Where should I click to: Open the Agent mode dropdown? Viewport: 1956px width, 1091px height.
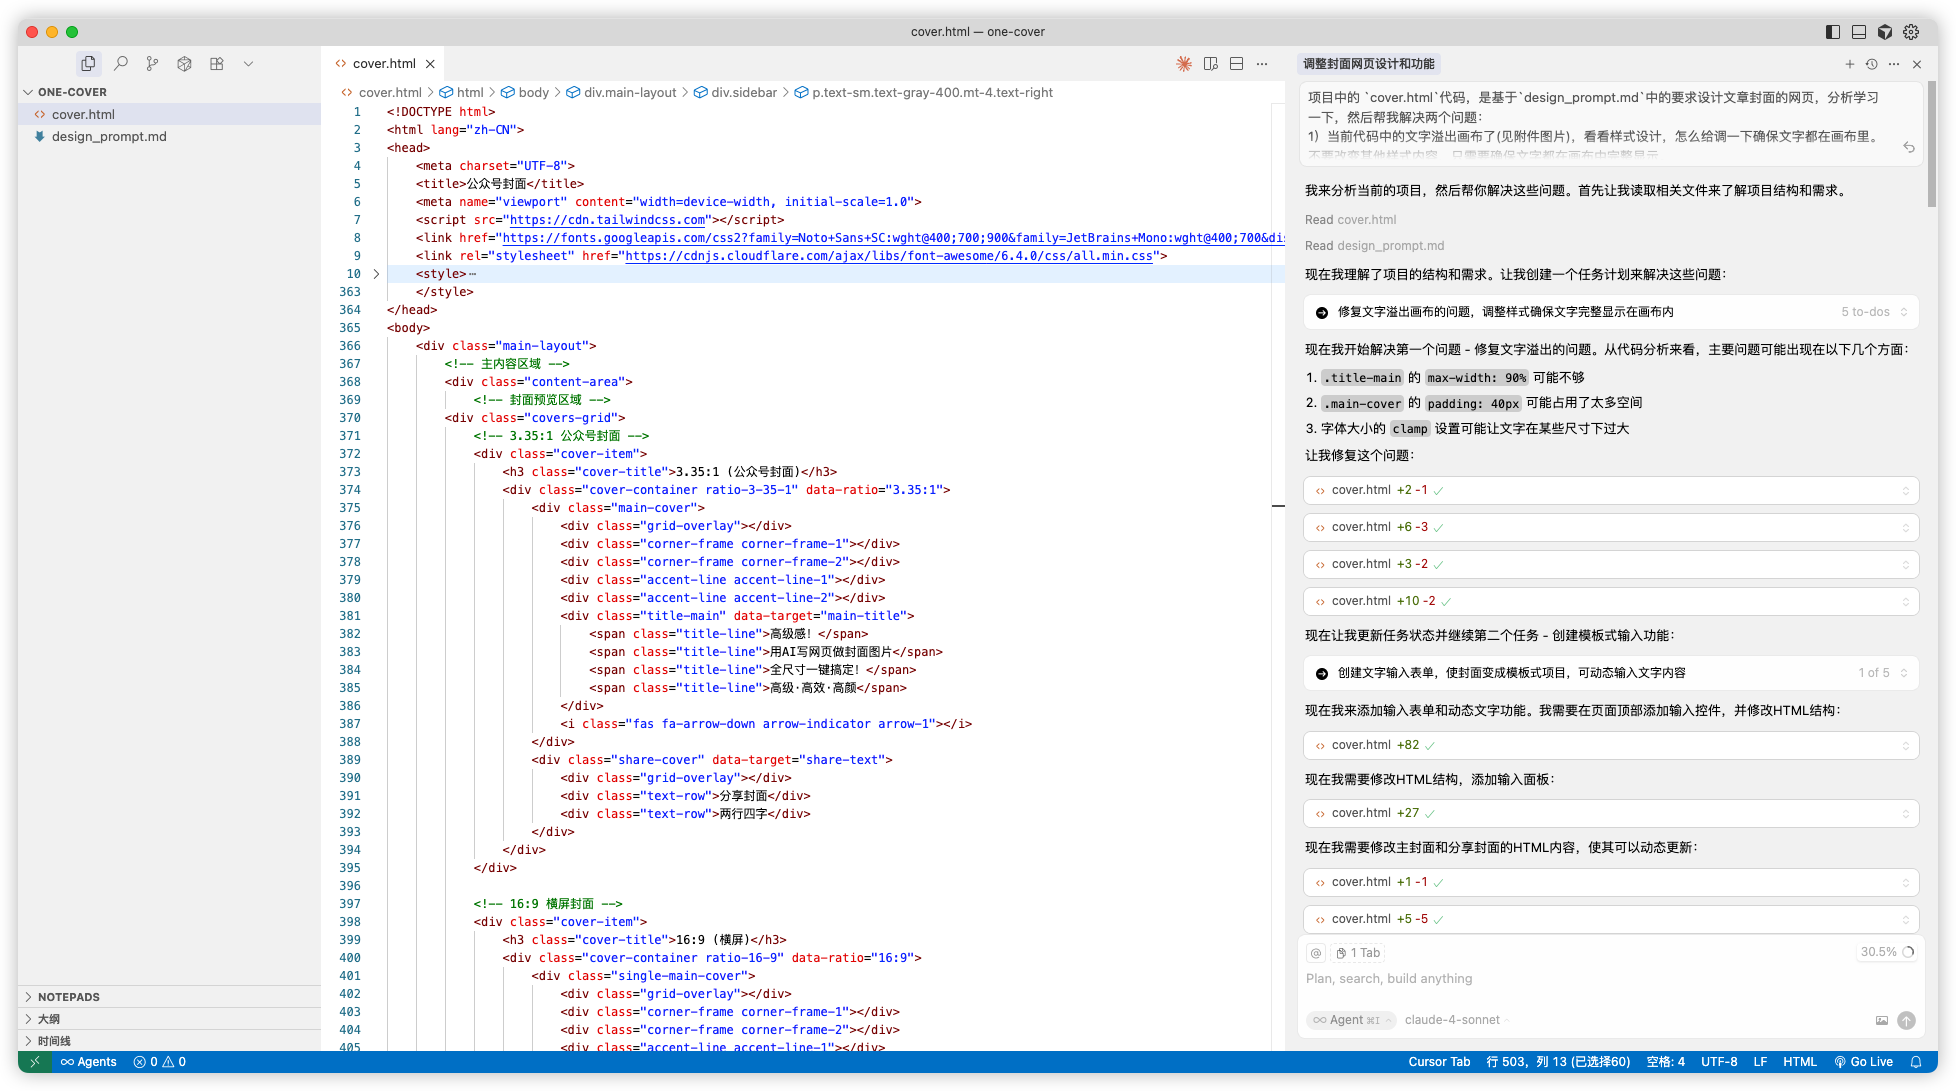point(1352,1020)
